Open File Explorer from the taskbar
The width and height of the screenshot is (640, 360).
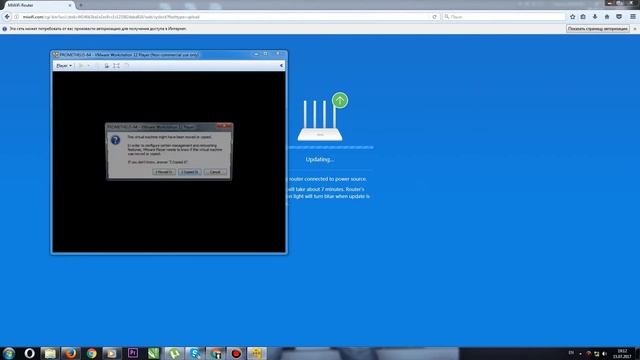[x=50, y=353]
